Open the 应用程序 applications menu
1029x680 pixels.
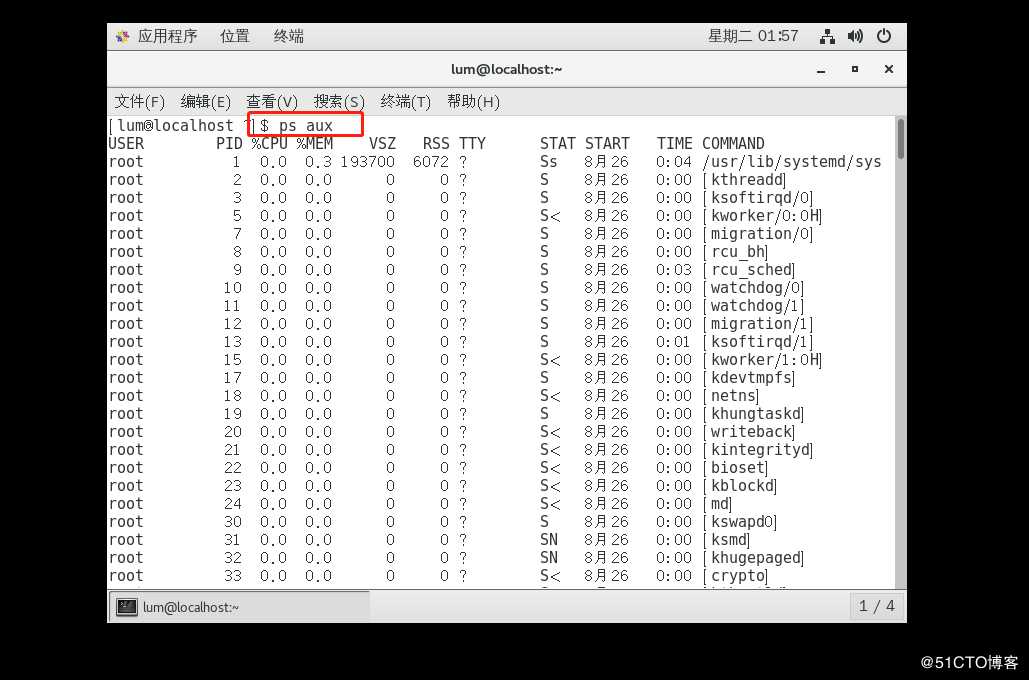pyautogui.click(x=167, y=36)
